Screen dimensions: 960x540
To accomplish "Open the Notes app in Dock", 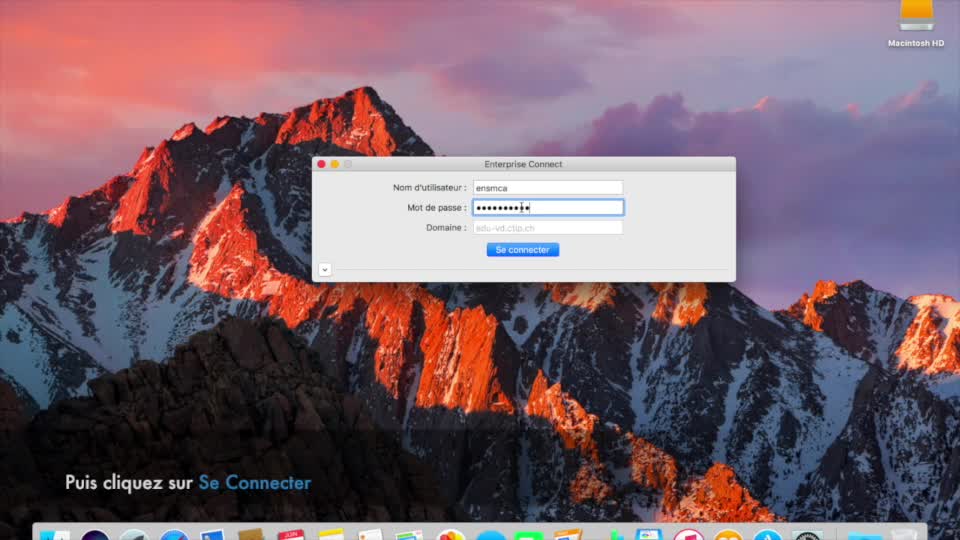I will pyautogui.click(x=331, y=535).
